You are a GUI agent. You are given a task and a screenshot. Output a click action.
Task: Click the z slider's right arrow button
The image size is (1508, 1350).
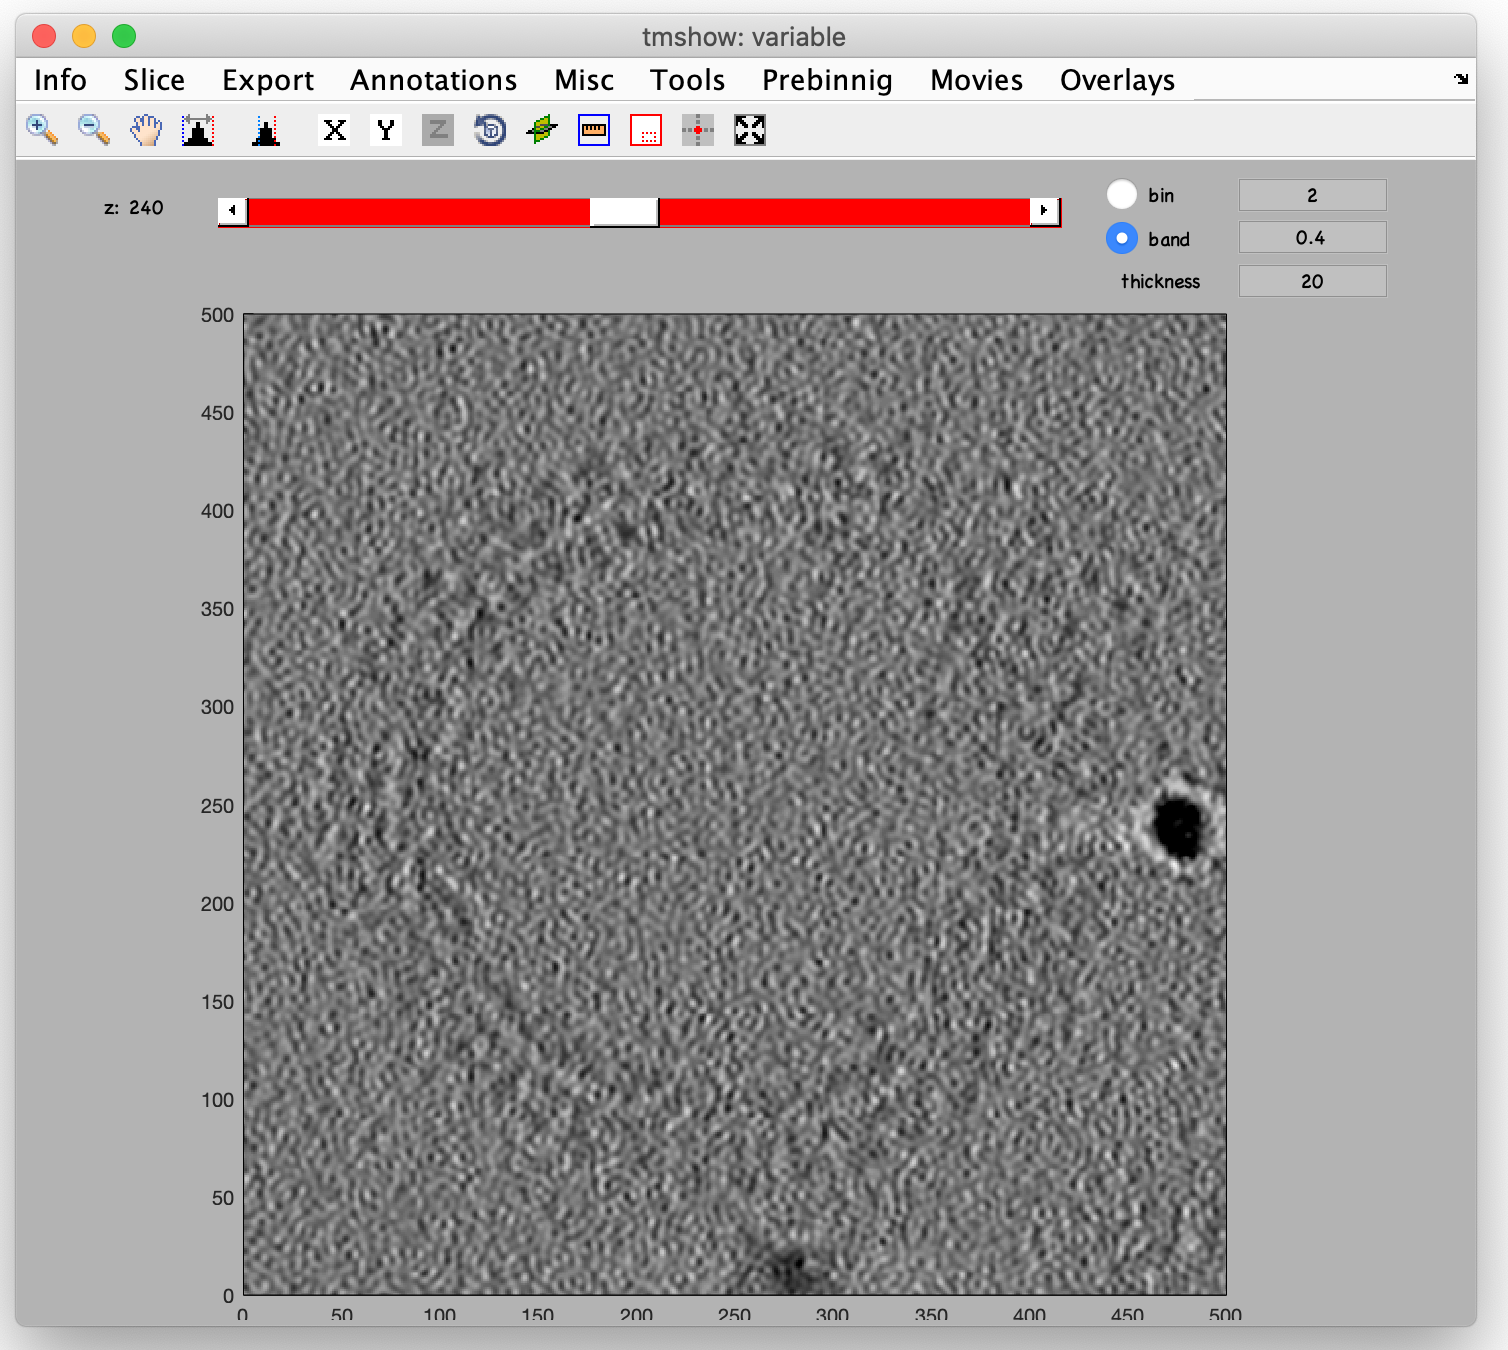1044,211
